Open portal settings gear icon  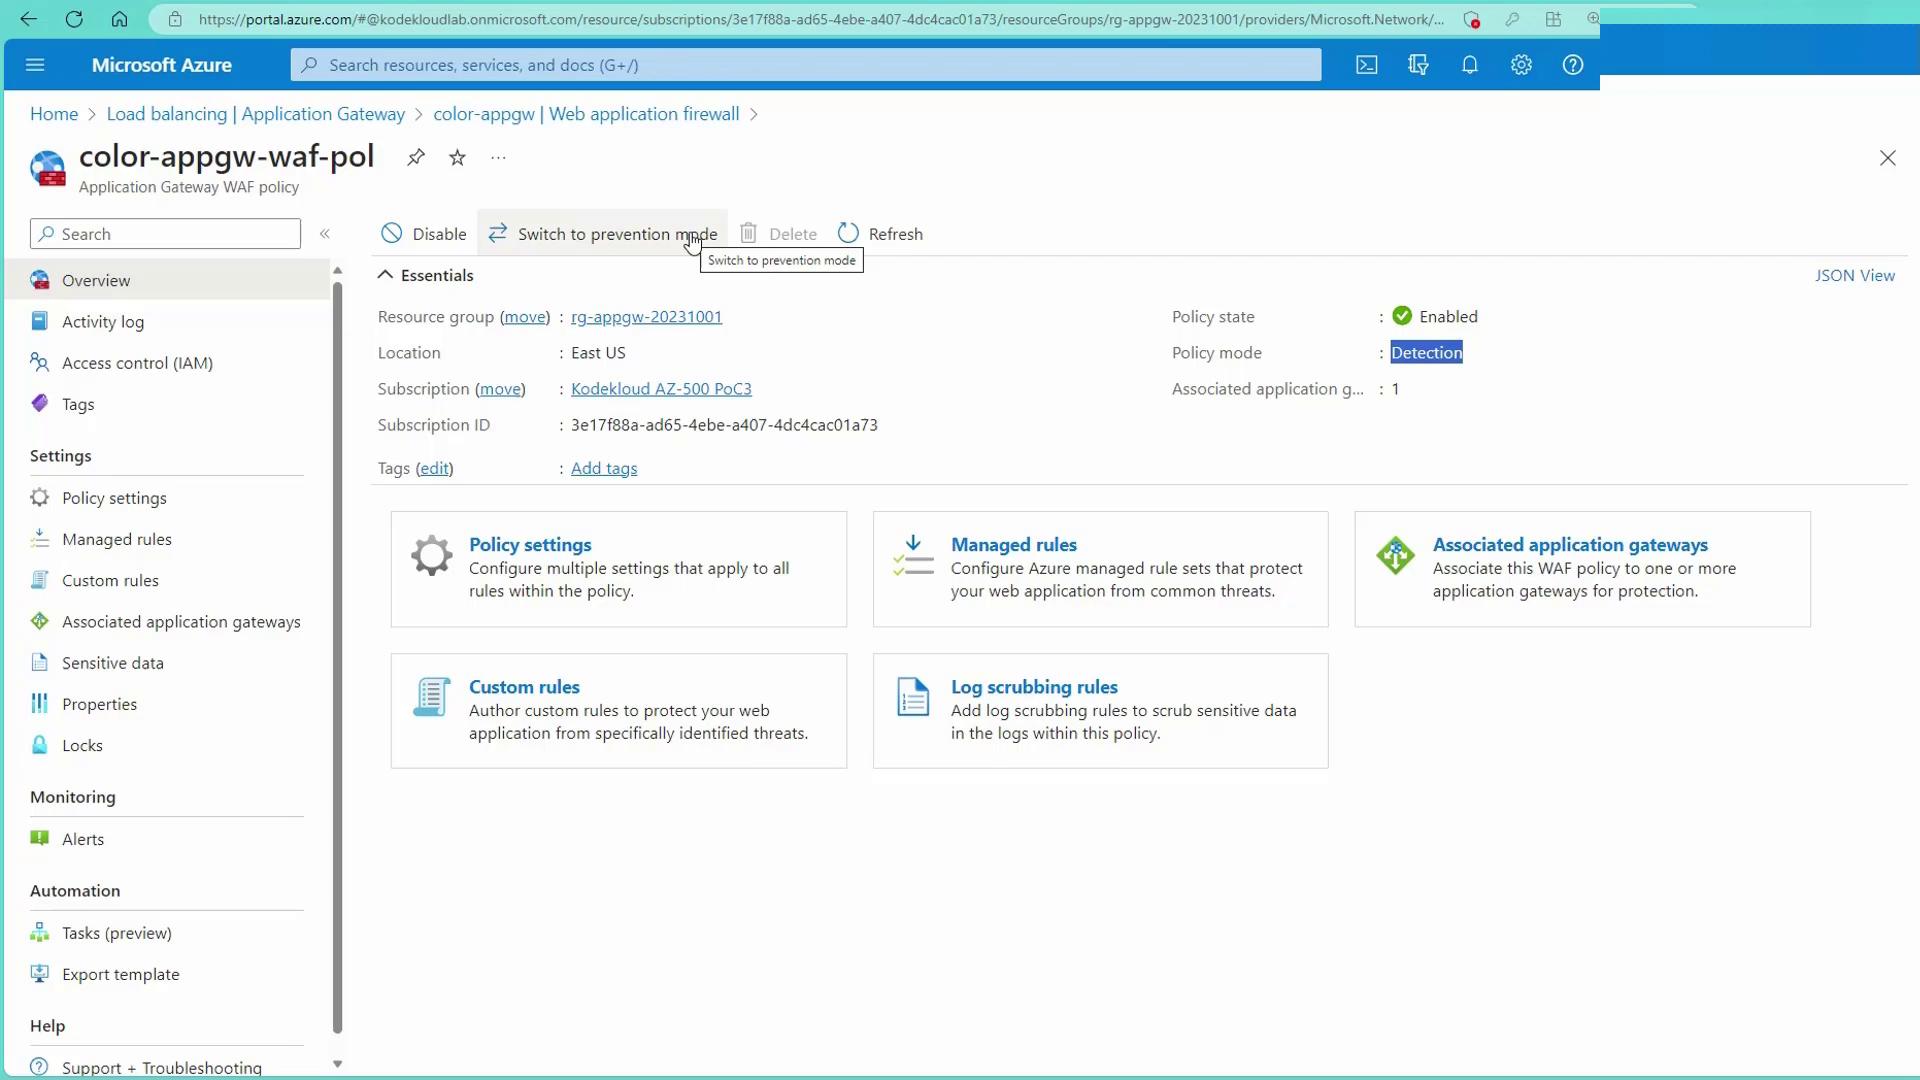1521,65
